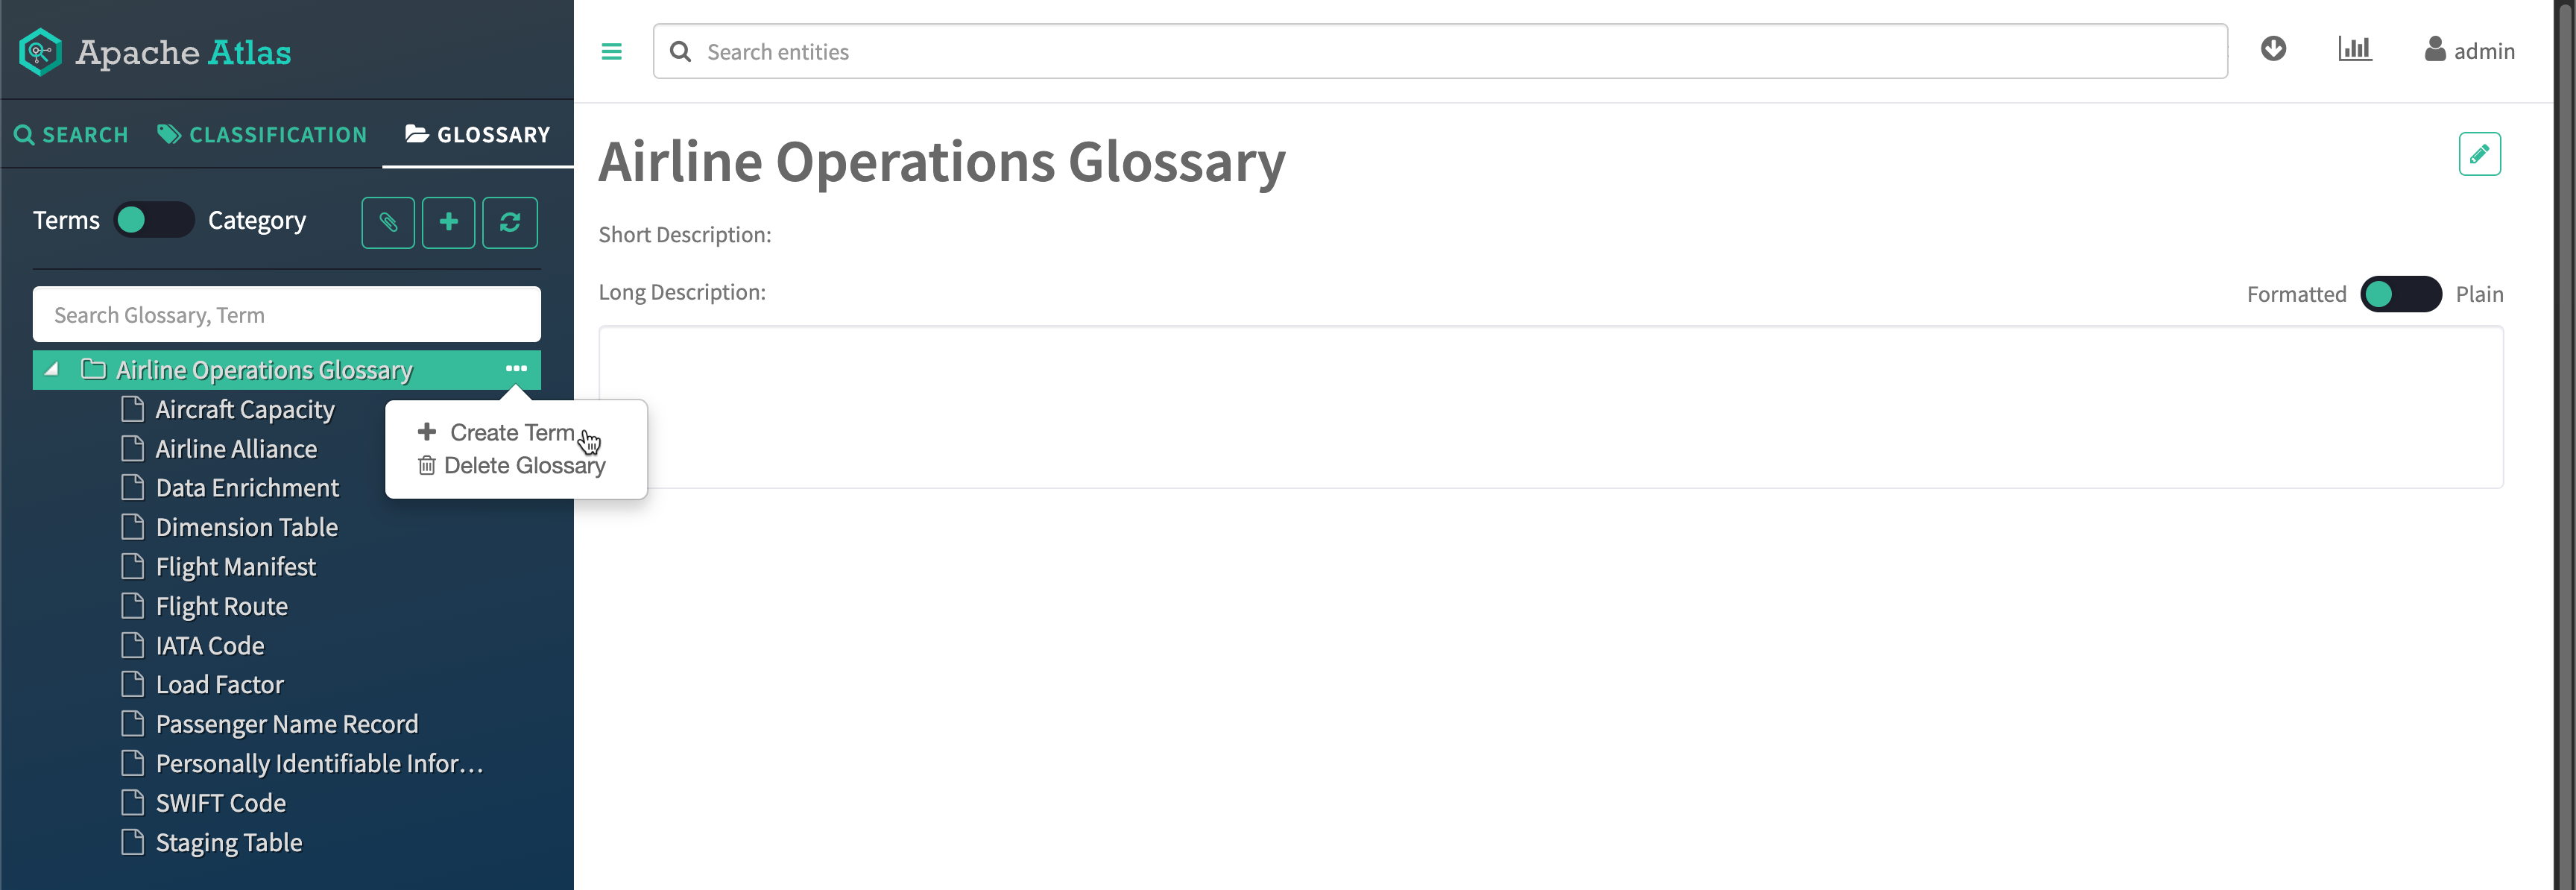Refresh the glossary tree with the refresh icon
This screenshot has height=890, width=2576.
click(510, 222)
